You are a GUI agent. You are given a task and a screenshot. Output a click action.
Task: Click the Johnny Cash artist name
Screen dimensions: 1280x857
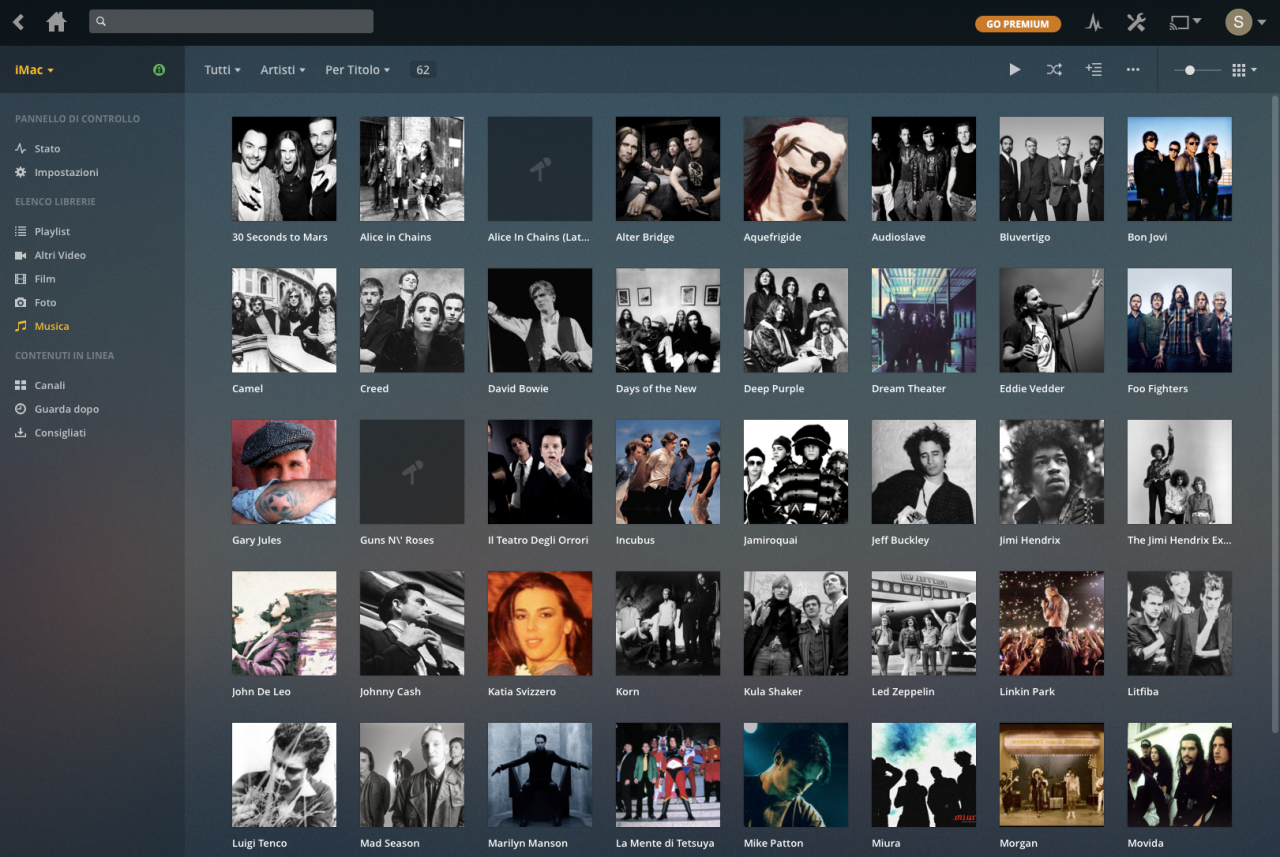pyautogui.click(x=390, y=692)
